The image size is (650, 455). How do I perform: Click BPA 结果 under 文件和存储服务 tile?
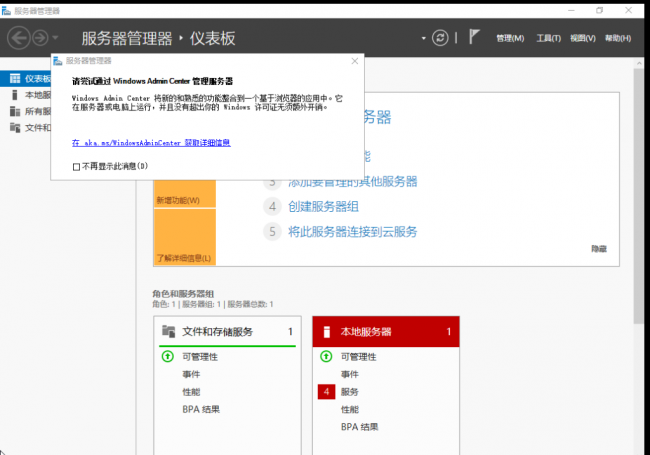point(201,409)
